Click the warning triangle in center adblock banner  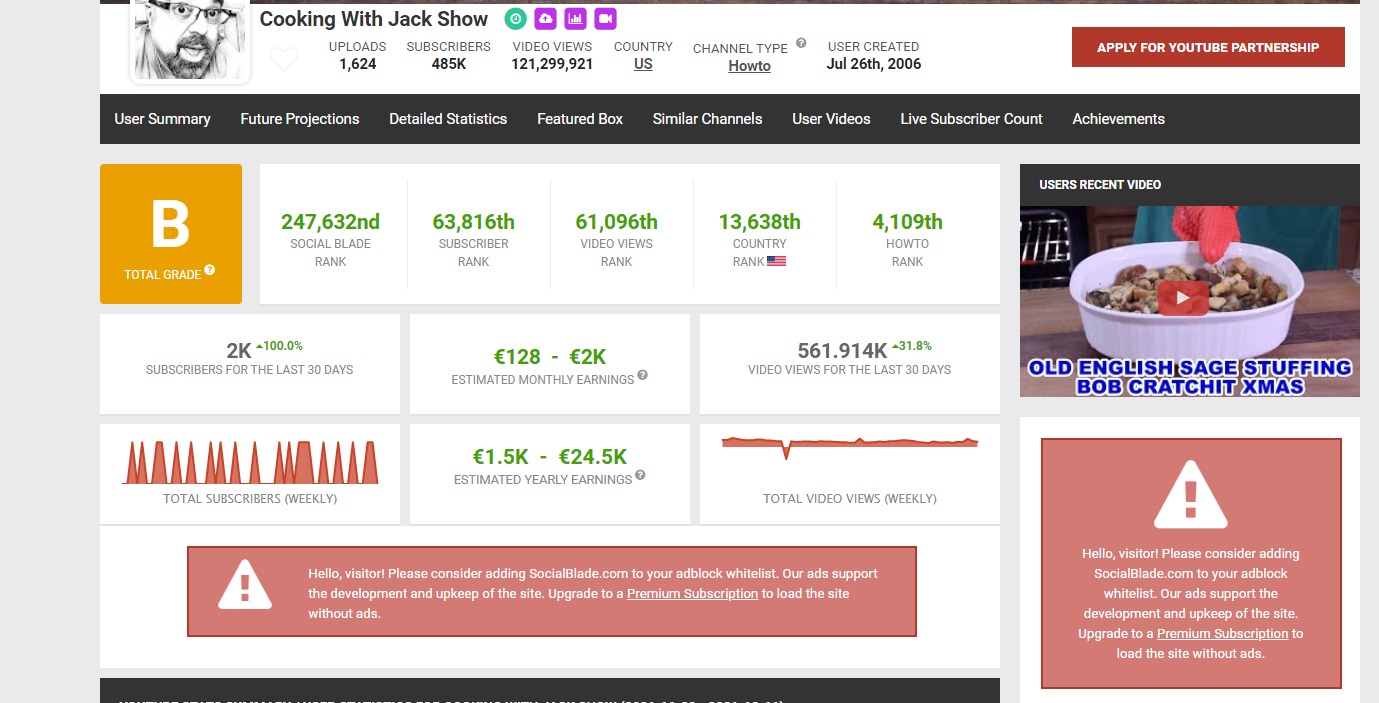pyautogui.click(x=245, y=584)
